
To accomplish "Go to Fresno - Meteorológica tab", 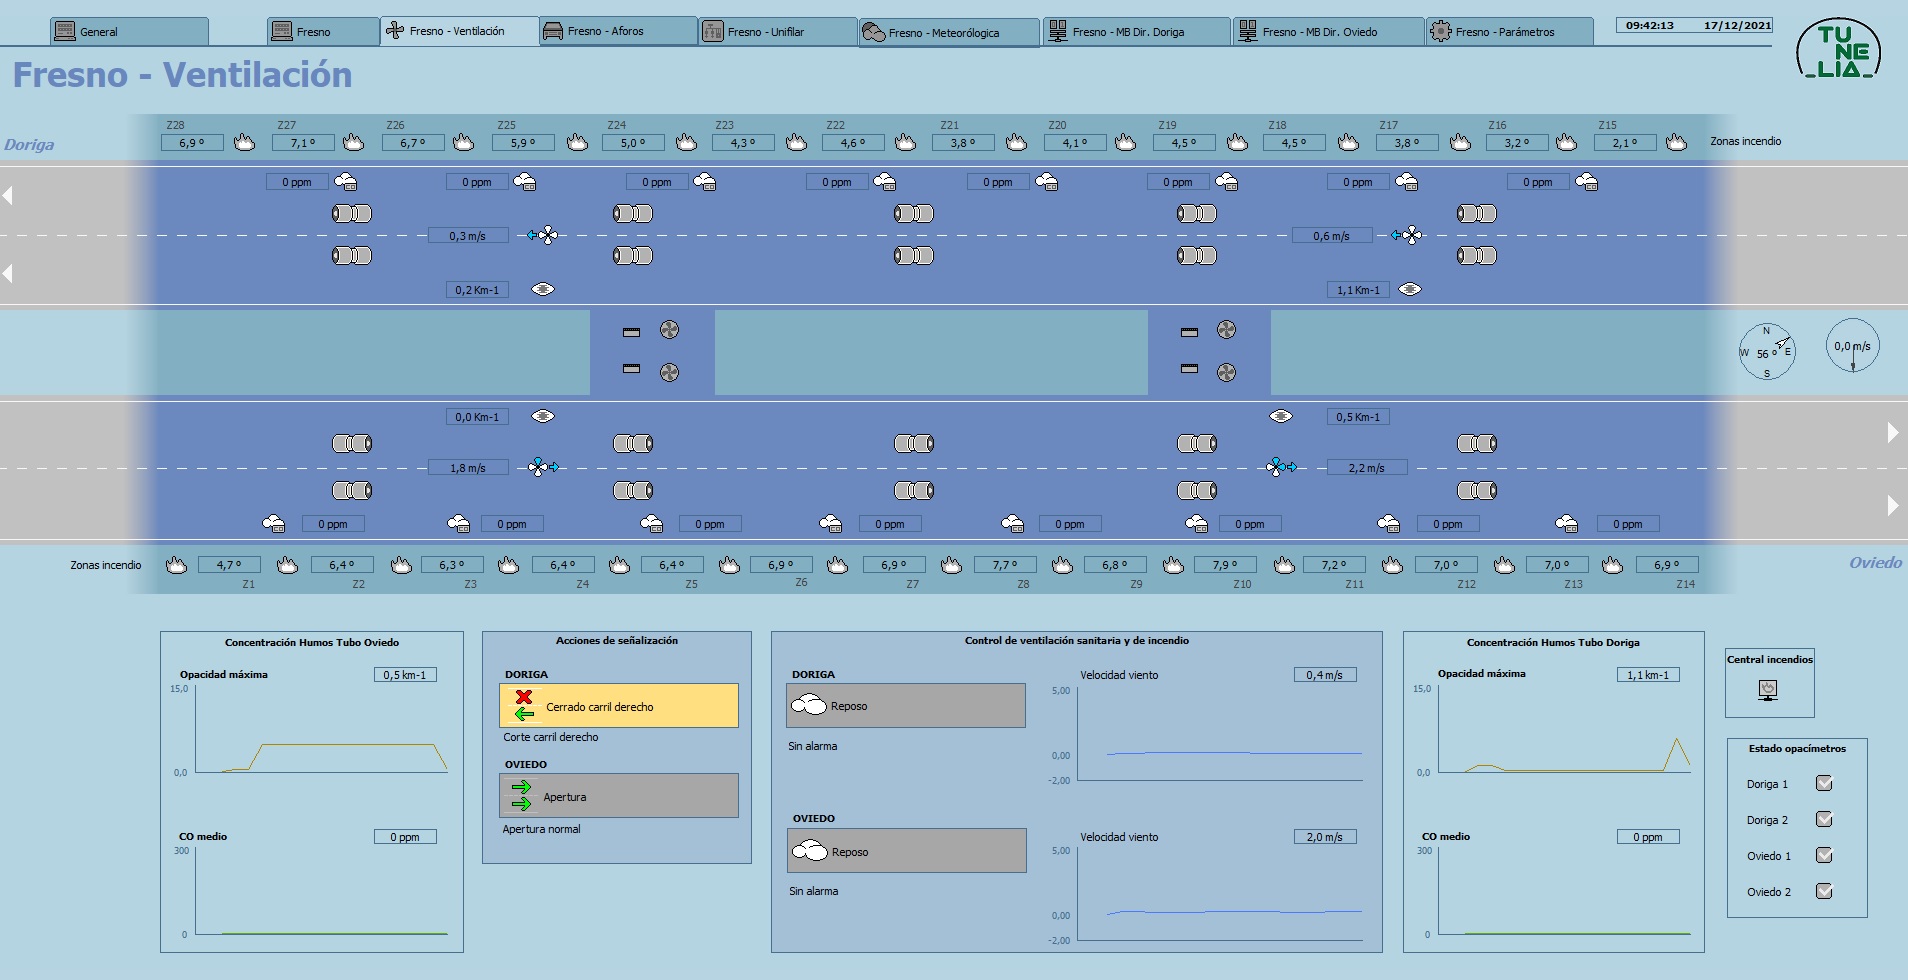I will pos(949,32).
